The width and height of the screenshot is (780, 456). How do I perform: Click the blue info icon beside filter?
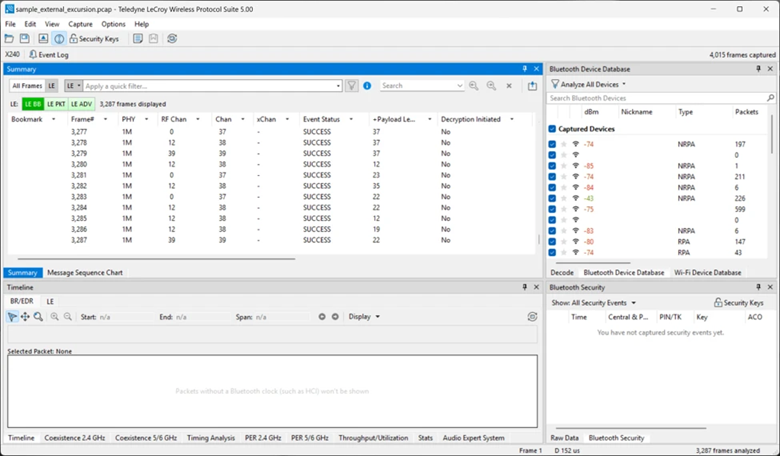[367, 86]
